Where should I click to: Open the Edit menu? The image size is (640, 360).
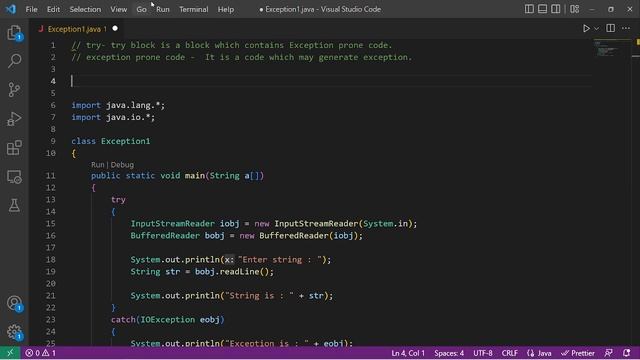53,9
